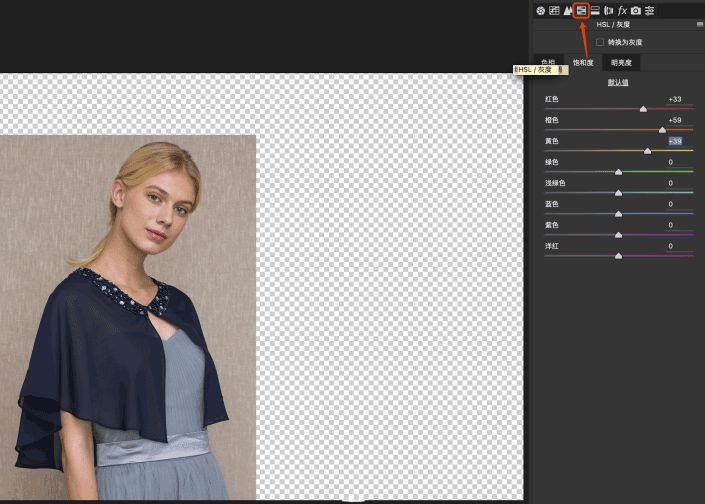Click the 默认值 link

click(618, 82)
